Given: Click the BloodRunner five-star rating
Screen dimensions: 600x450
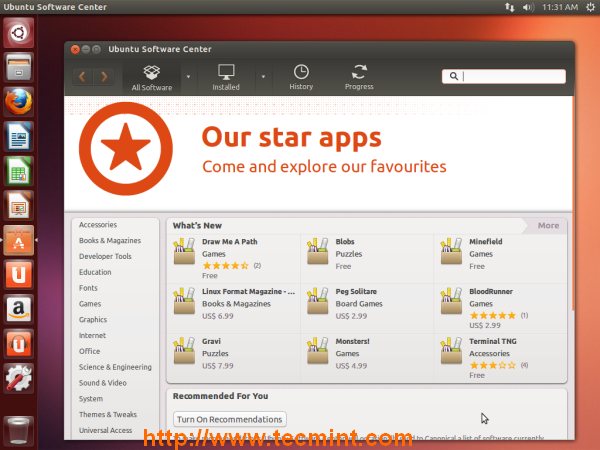Looking at the screenshot, I should (492, 315).
